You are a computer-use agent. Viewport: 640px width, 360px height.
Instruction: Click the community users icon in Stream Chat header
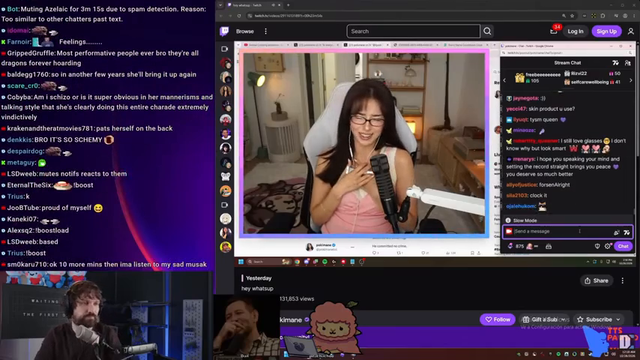pyautogui.click(x=627, y=63)
